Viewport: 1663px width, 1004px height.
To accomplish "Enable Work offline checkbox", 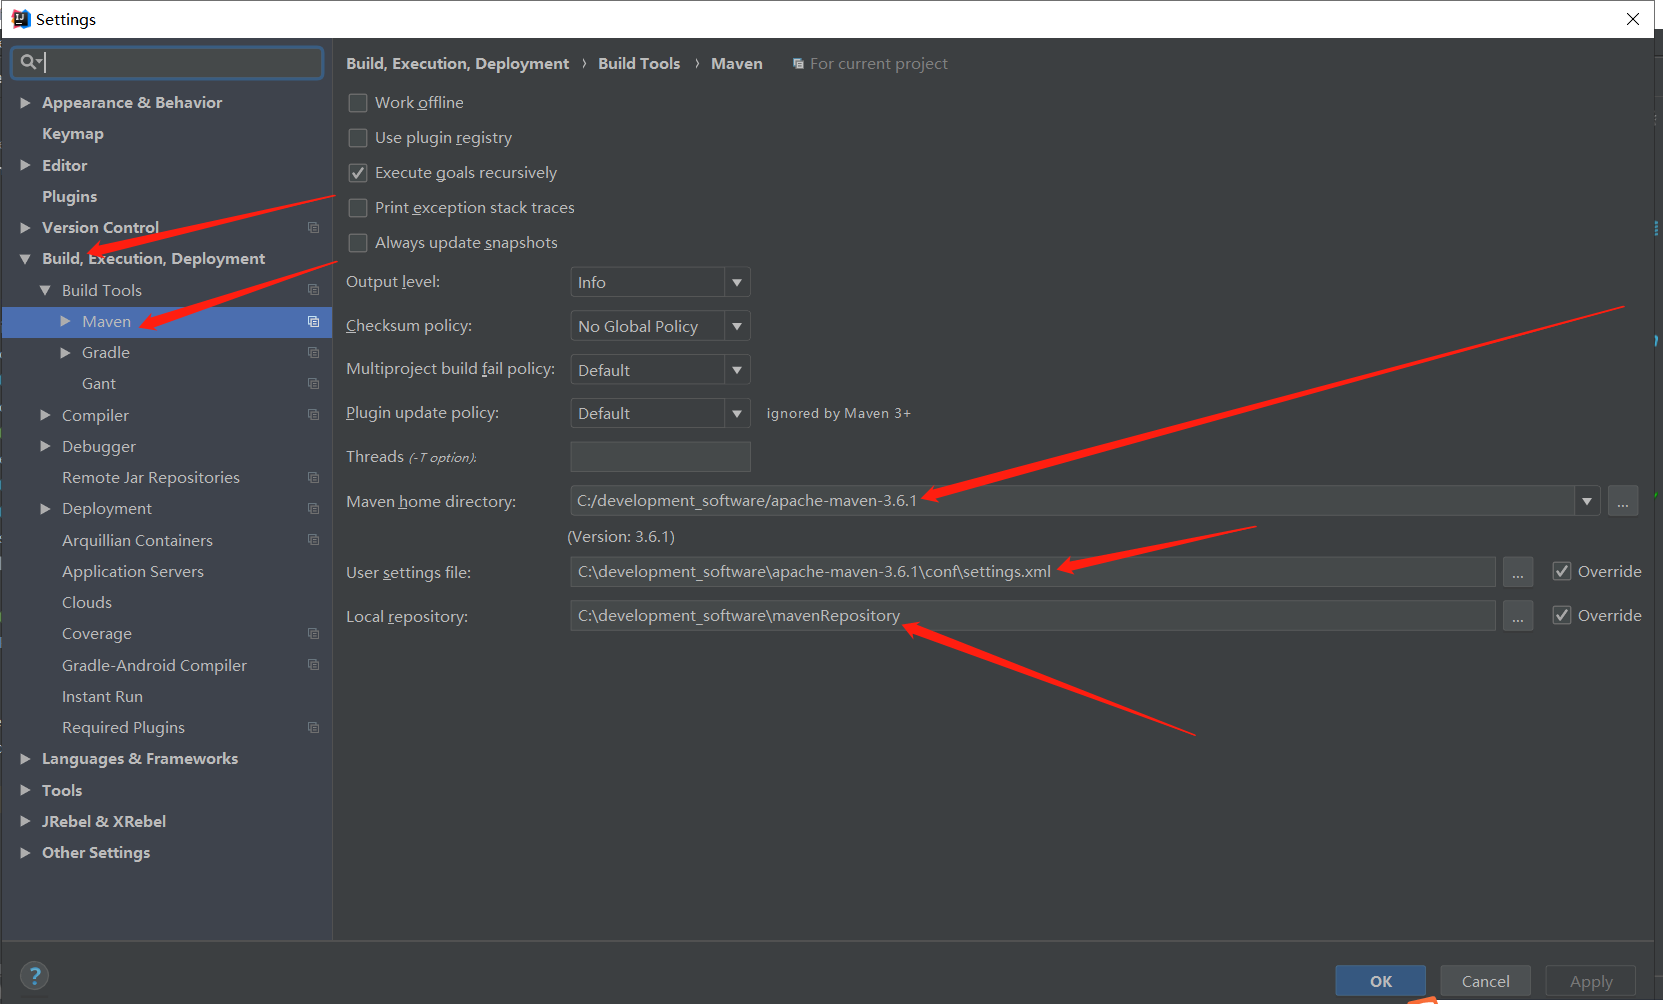I will pos(358,103).
